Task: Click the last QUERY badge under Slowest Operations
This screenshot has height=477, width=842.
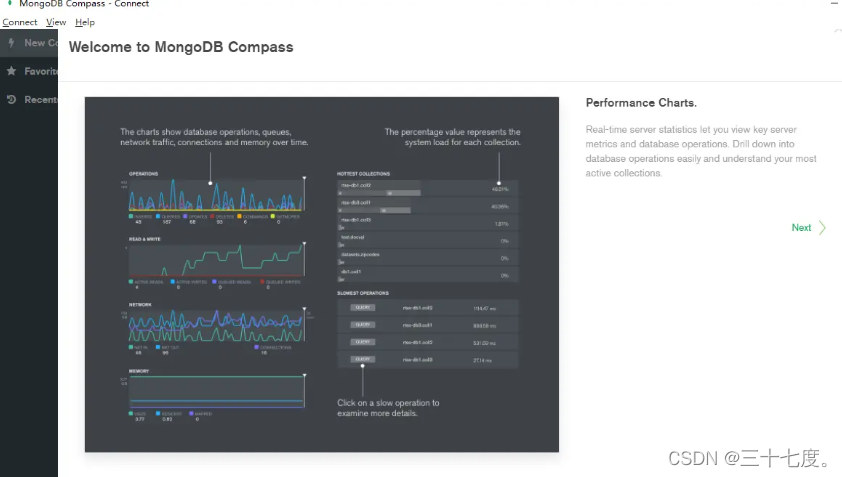Action: click(x=362, y=358)
